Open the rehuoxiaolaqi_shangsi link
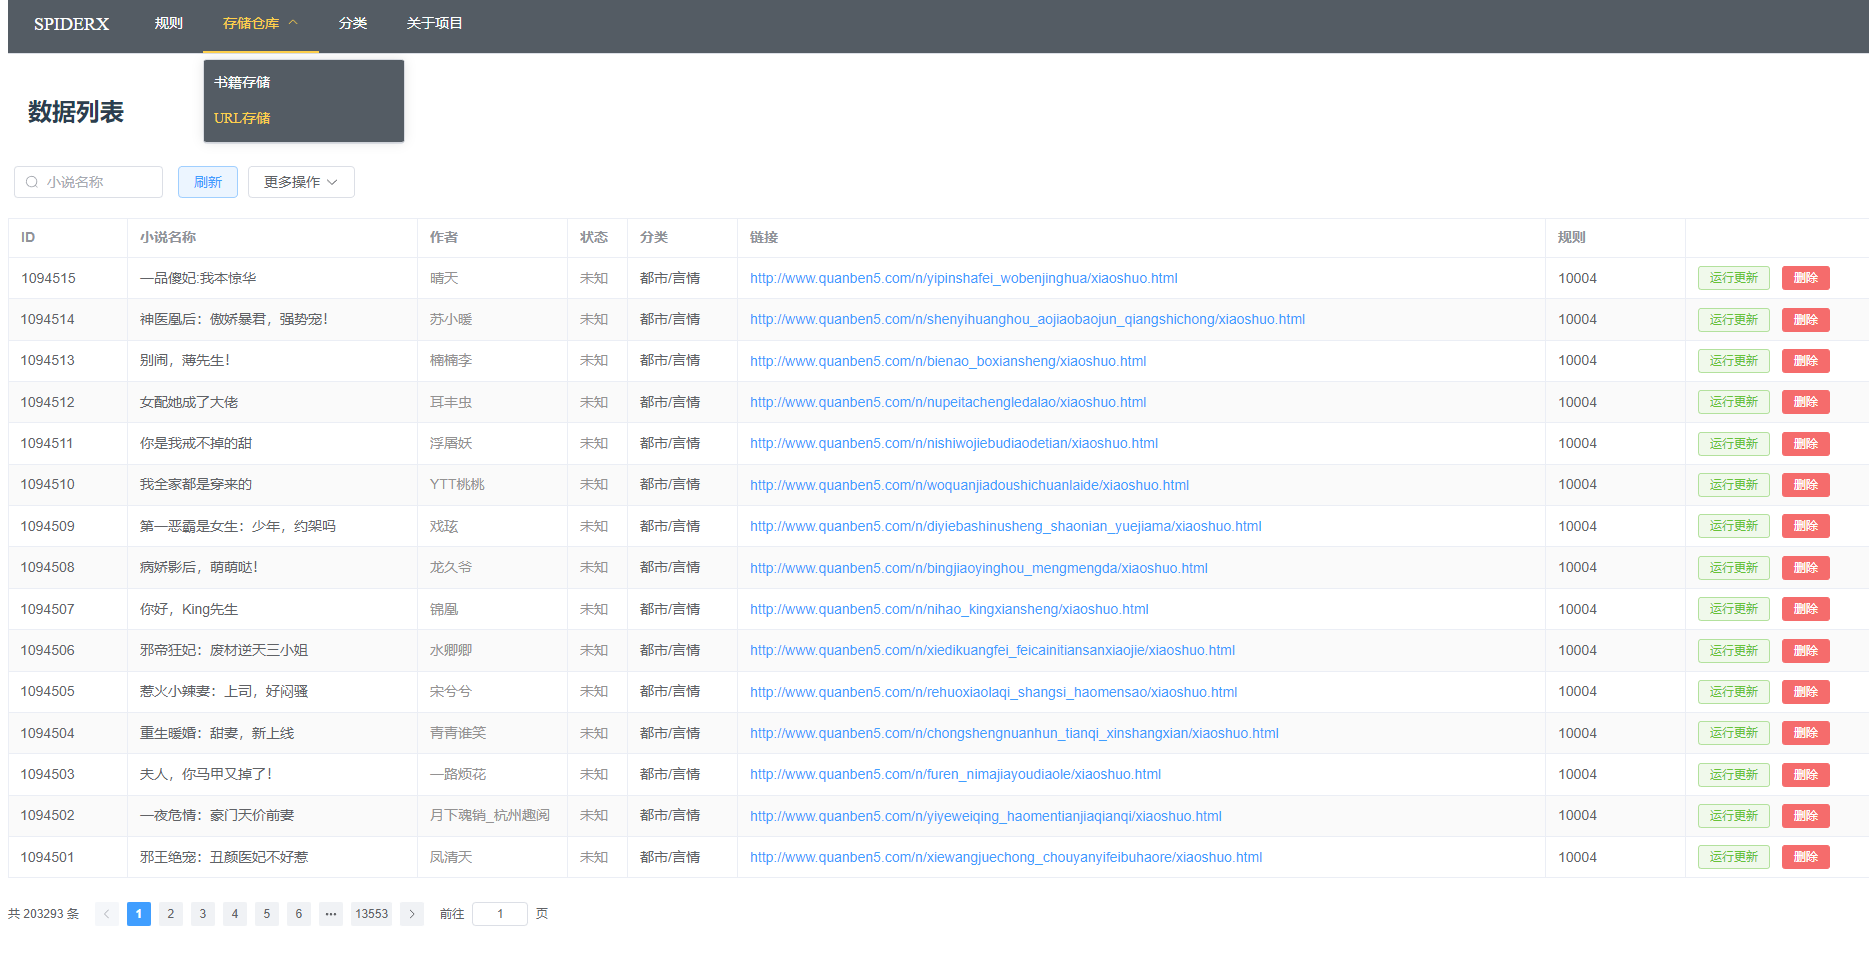 [994, 692]
